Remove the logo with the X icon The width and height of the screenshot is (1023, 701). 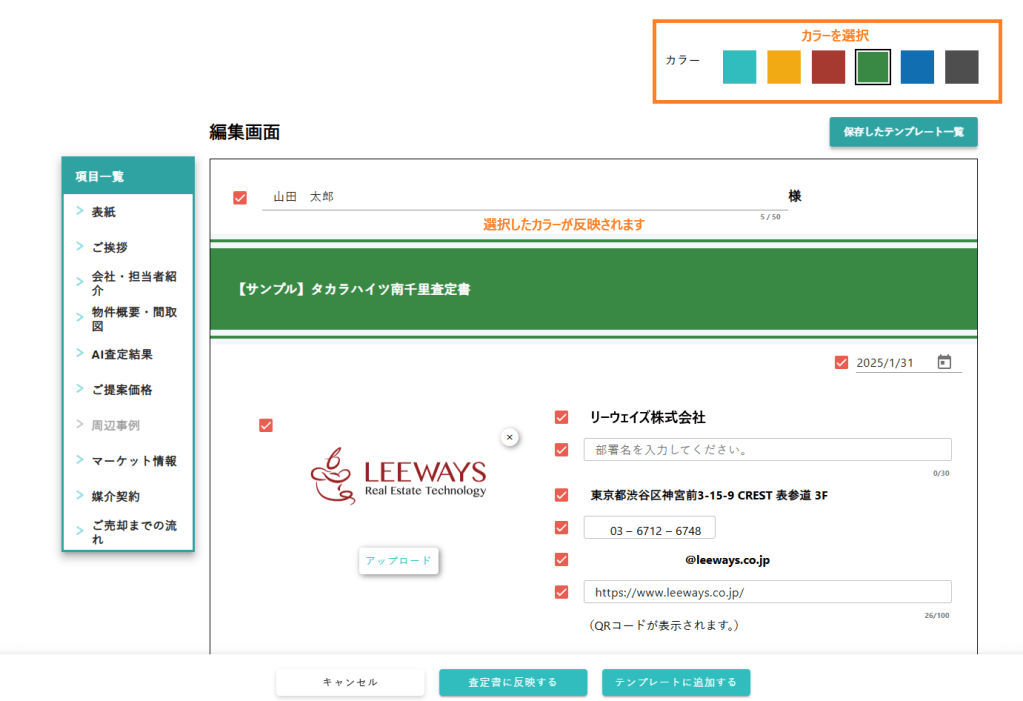click(509, 437)
